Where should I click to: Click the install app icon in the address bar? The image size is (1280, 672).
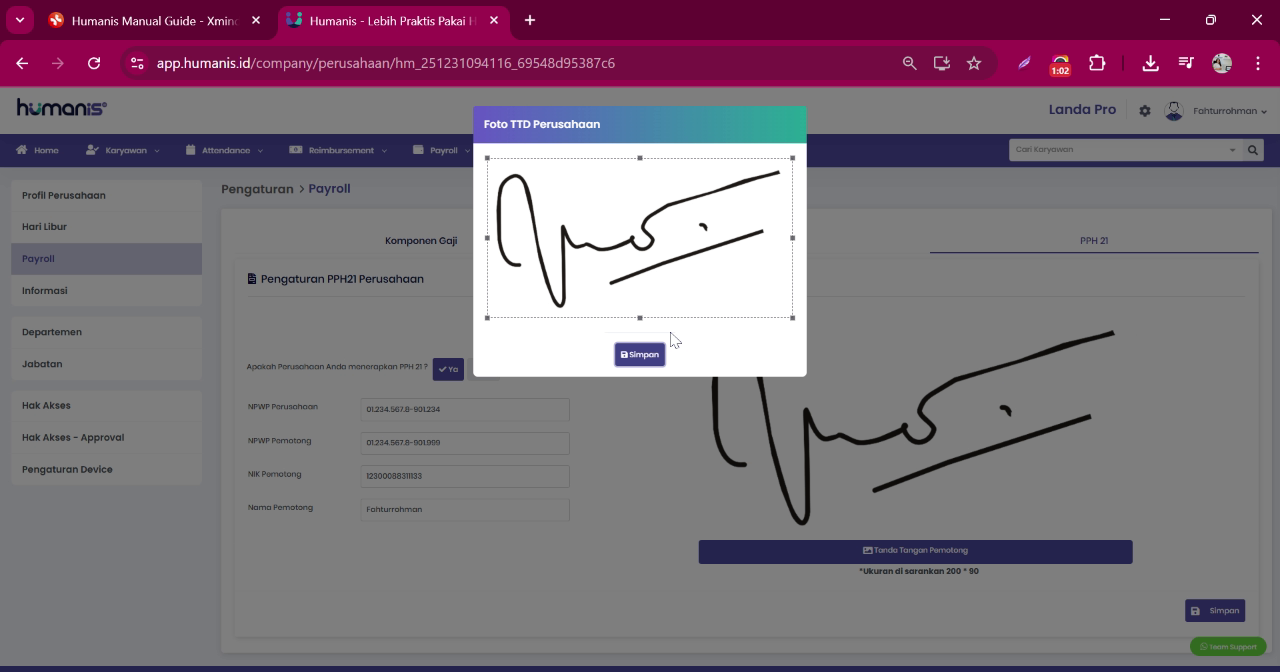pos(942,63)
